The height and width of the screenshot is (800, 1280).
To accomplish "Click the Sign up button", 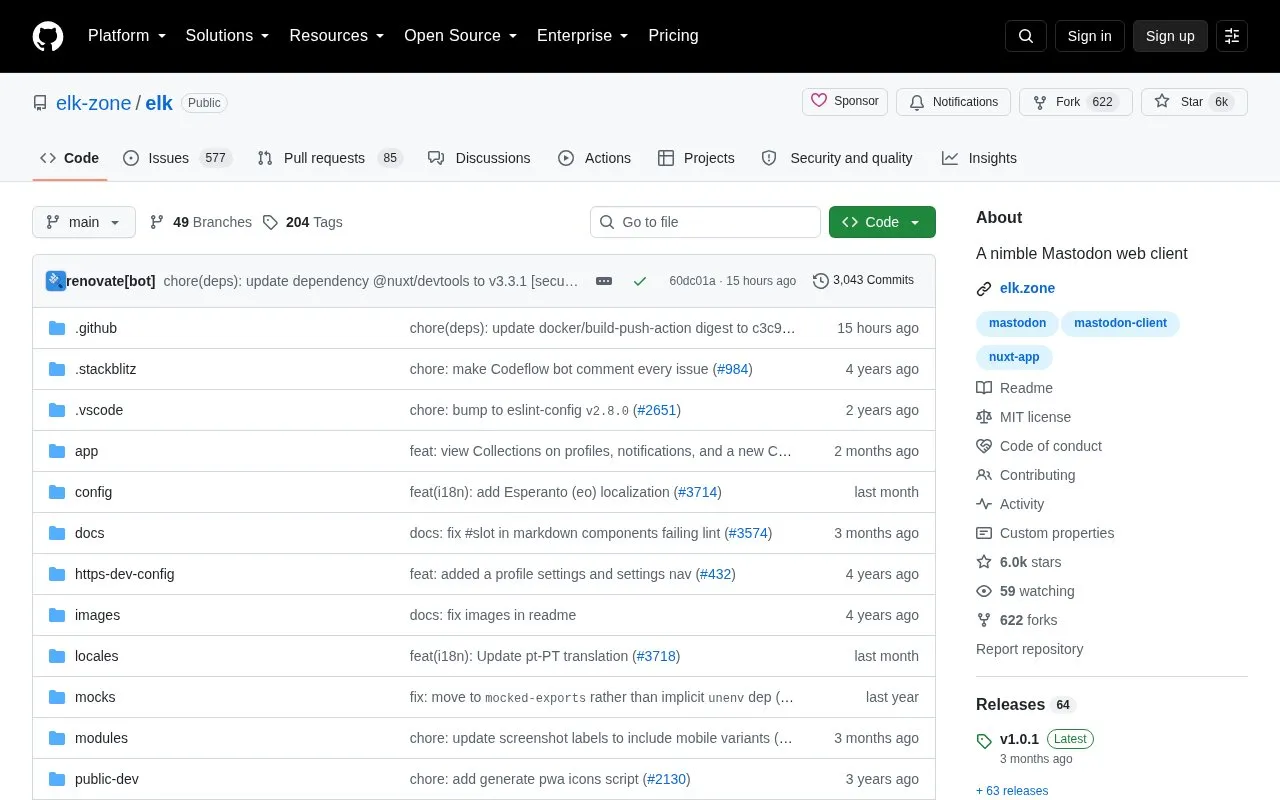I will pyautogui.click(x=1170, y=36).
